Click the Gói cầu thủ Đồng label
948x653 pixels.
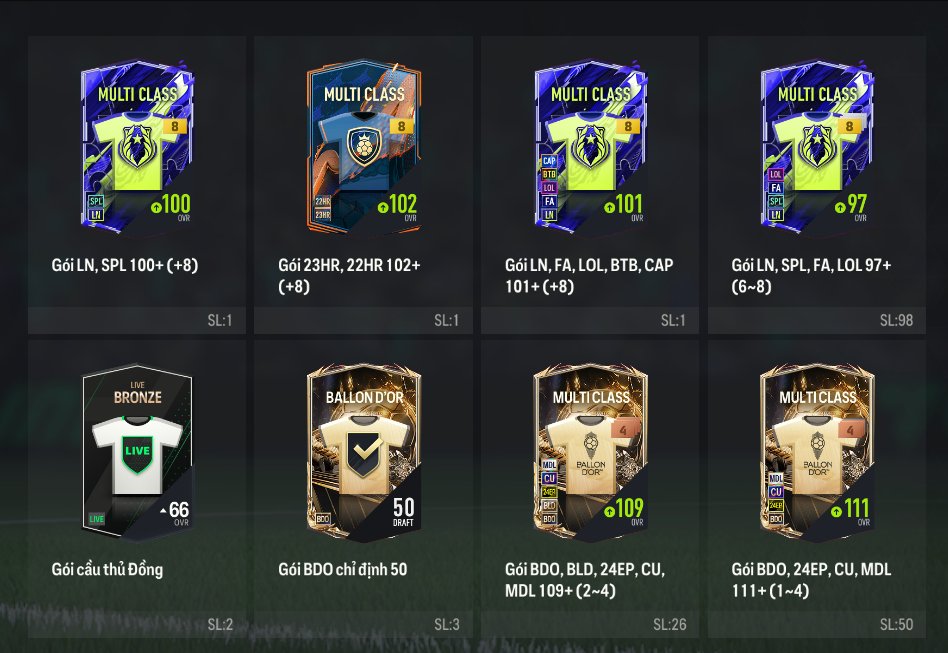(x=107, y=569)
